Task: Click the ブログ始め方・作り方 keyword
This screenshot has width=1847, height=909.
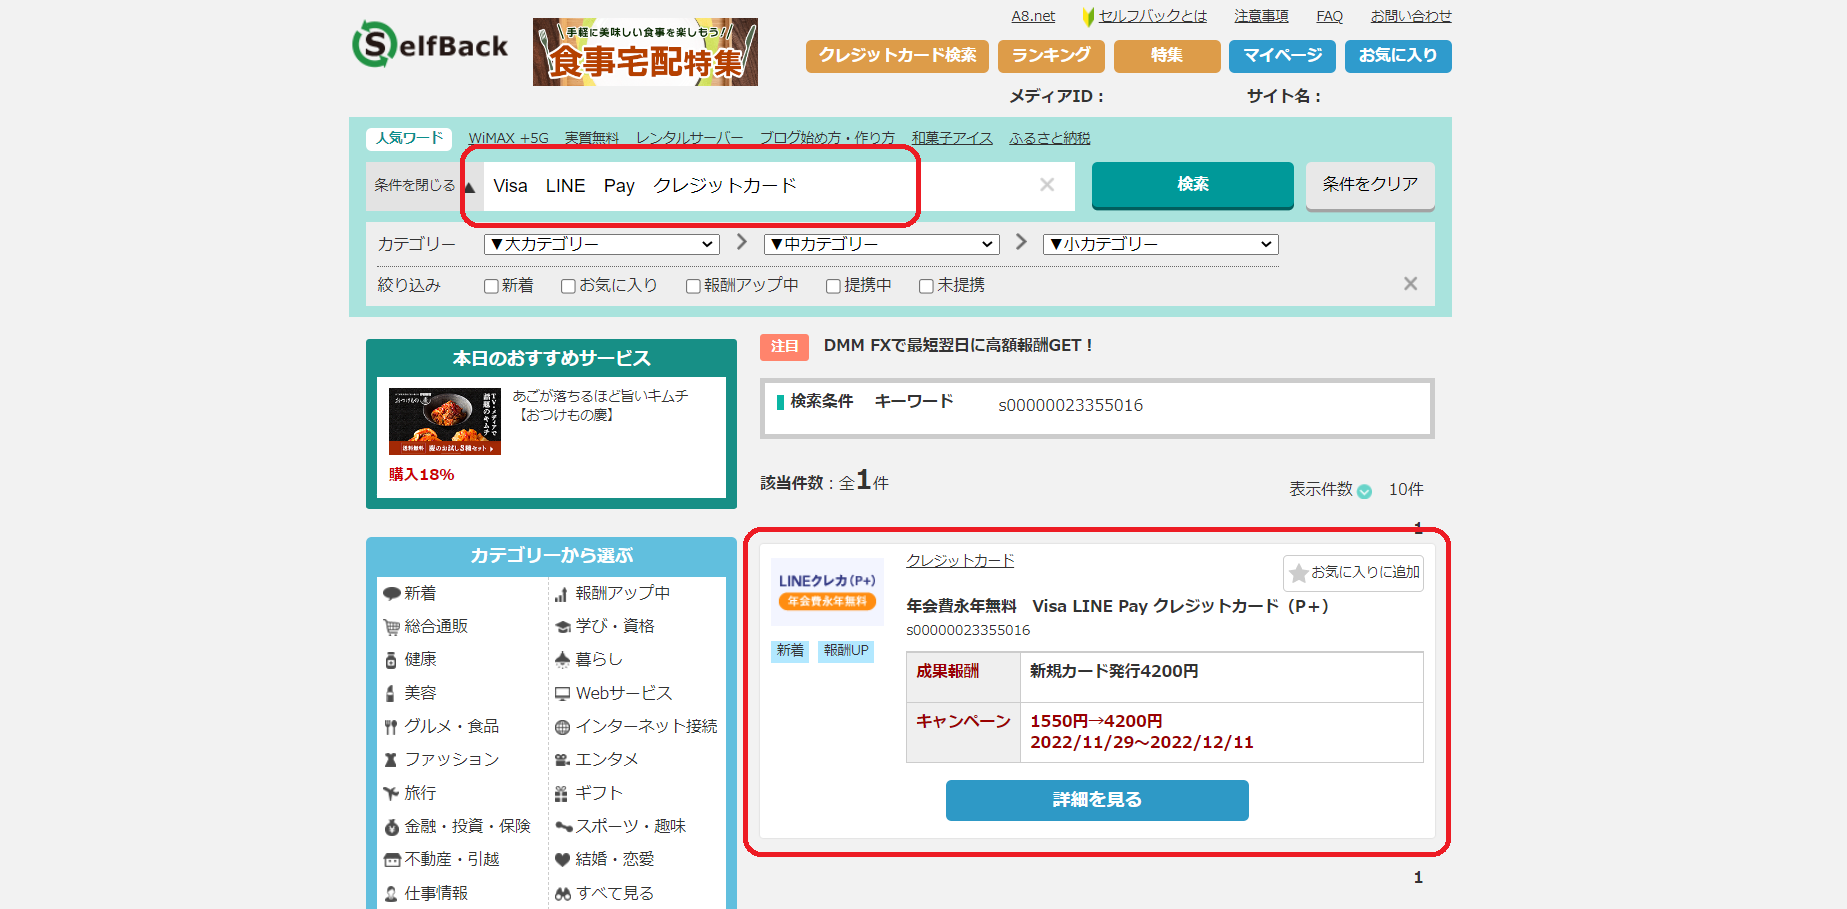Action: pos(827,138)
